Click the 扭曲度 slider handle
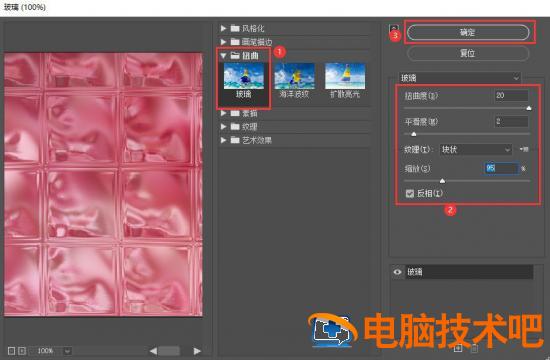The height and width of the screenshot is (360, 550). [529, 108]
